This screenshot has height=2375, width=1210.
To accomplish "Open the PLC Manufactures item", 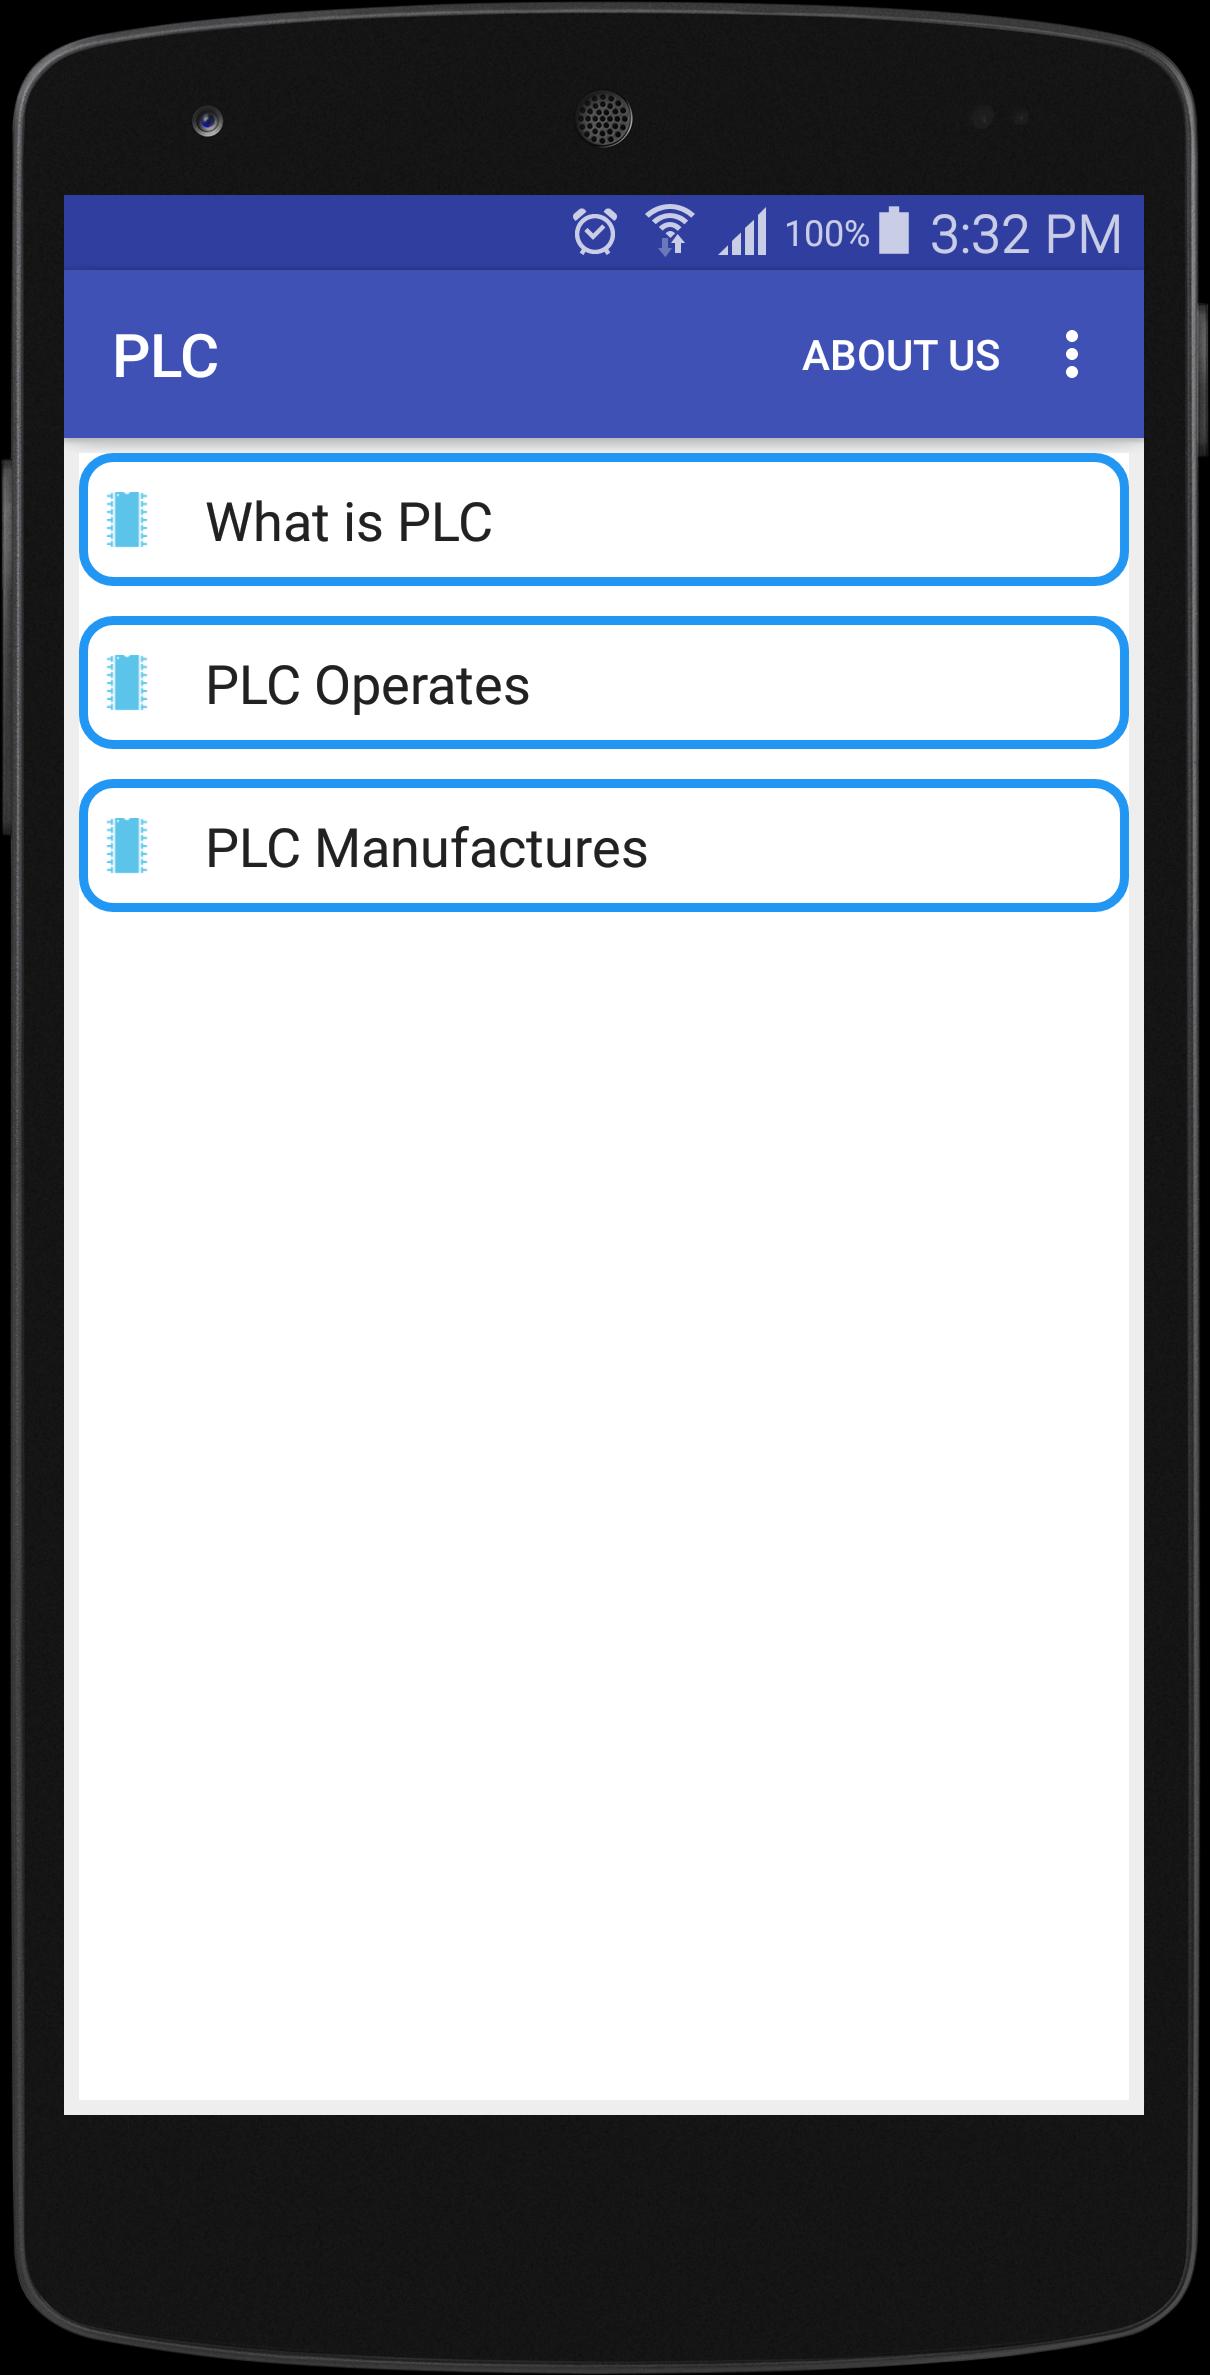I will 604,846.
